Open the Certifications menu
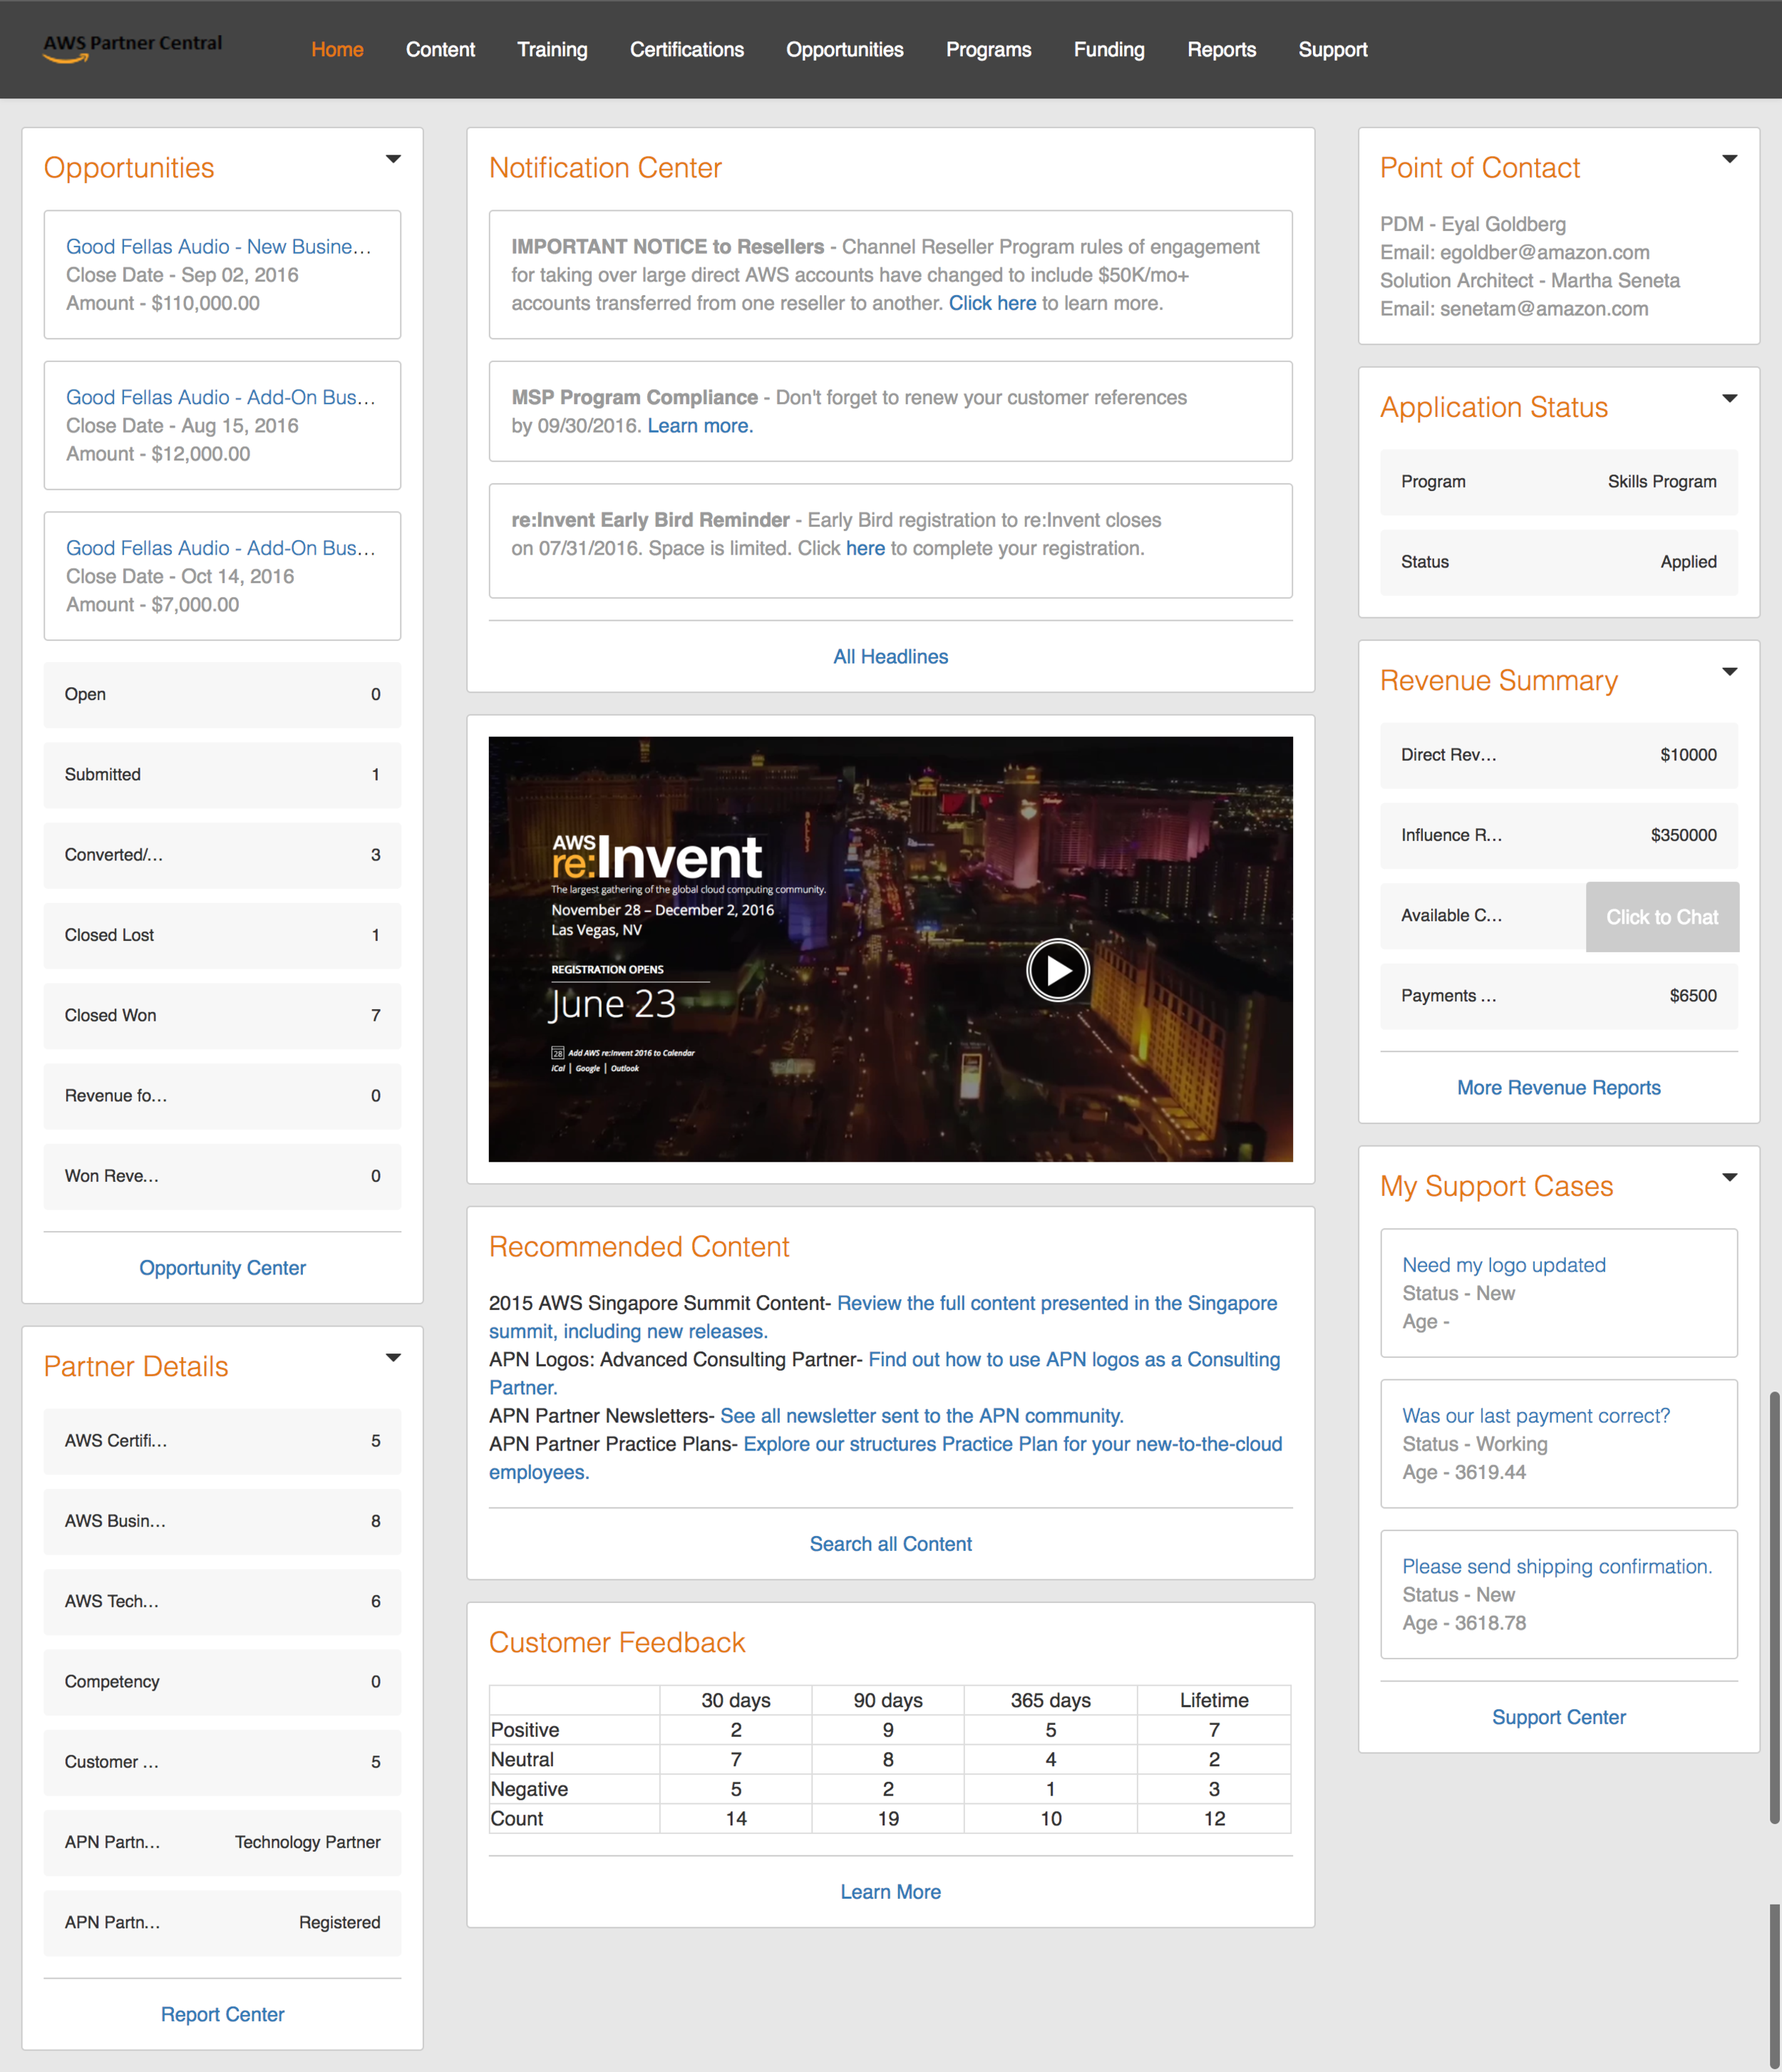 pos(687,49)
